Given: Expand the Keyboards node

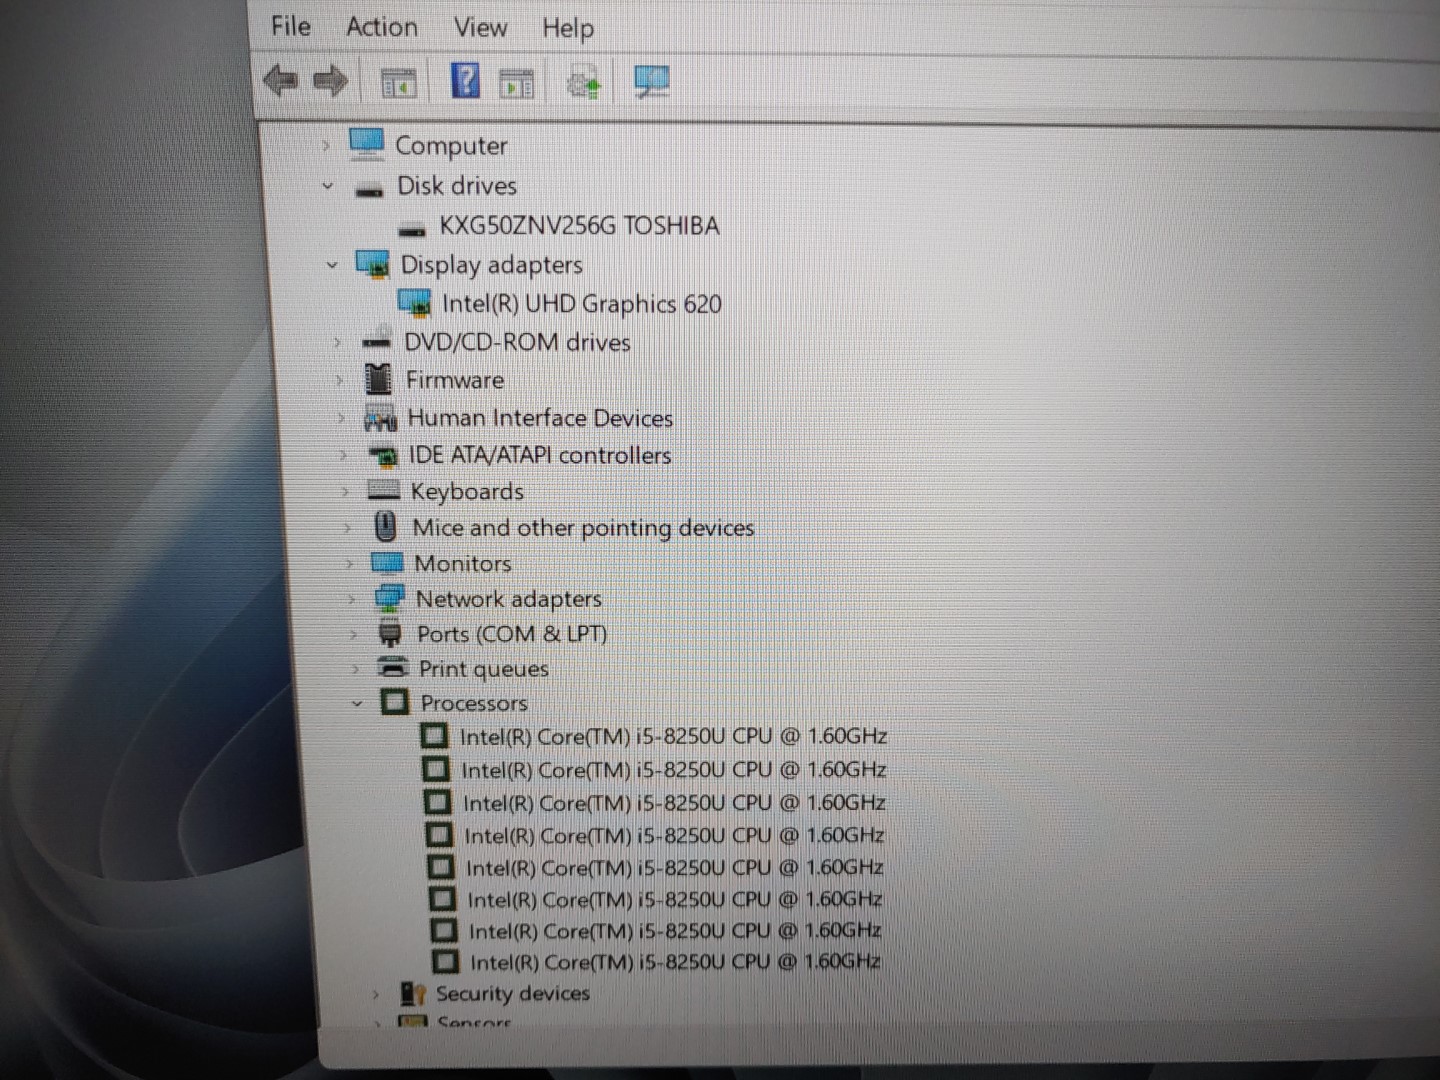Looking at the screenshot, I should (344, 491).
